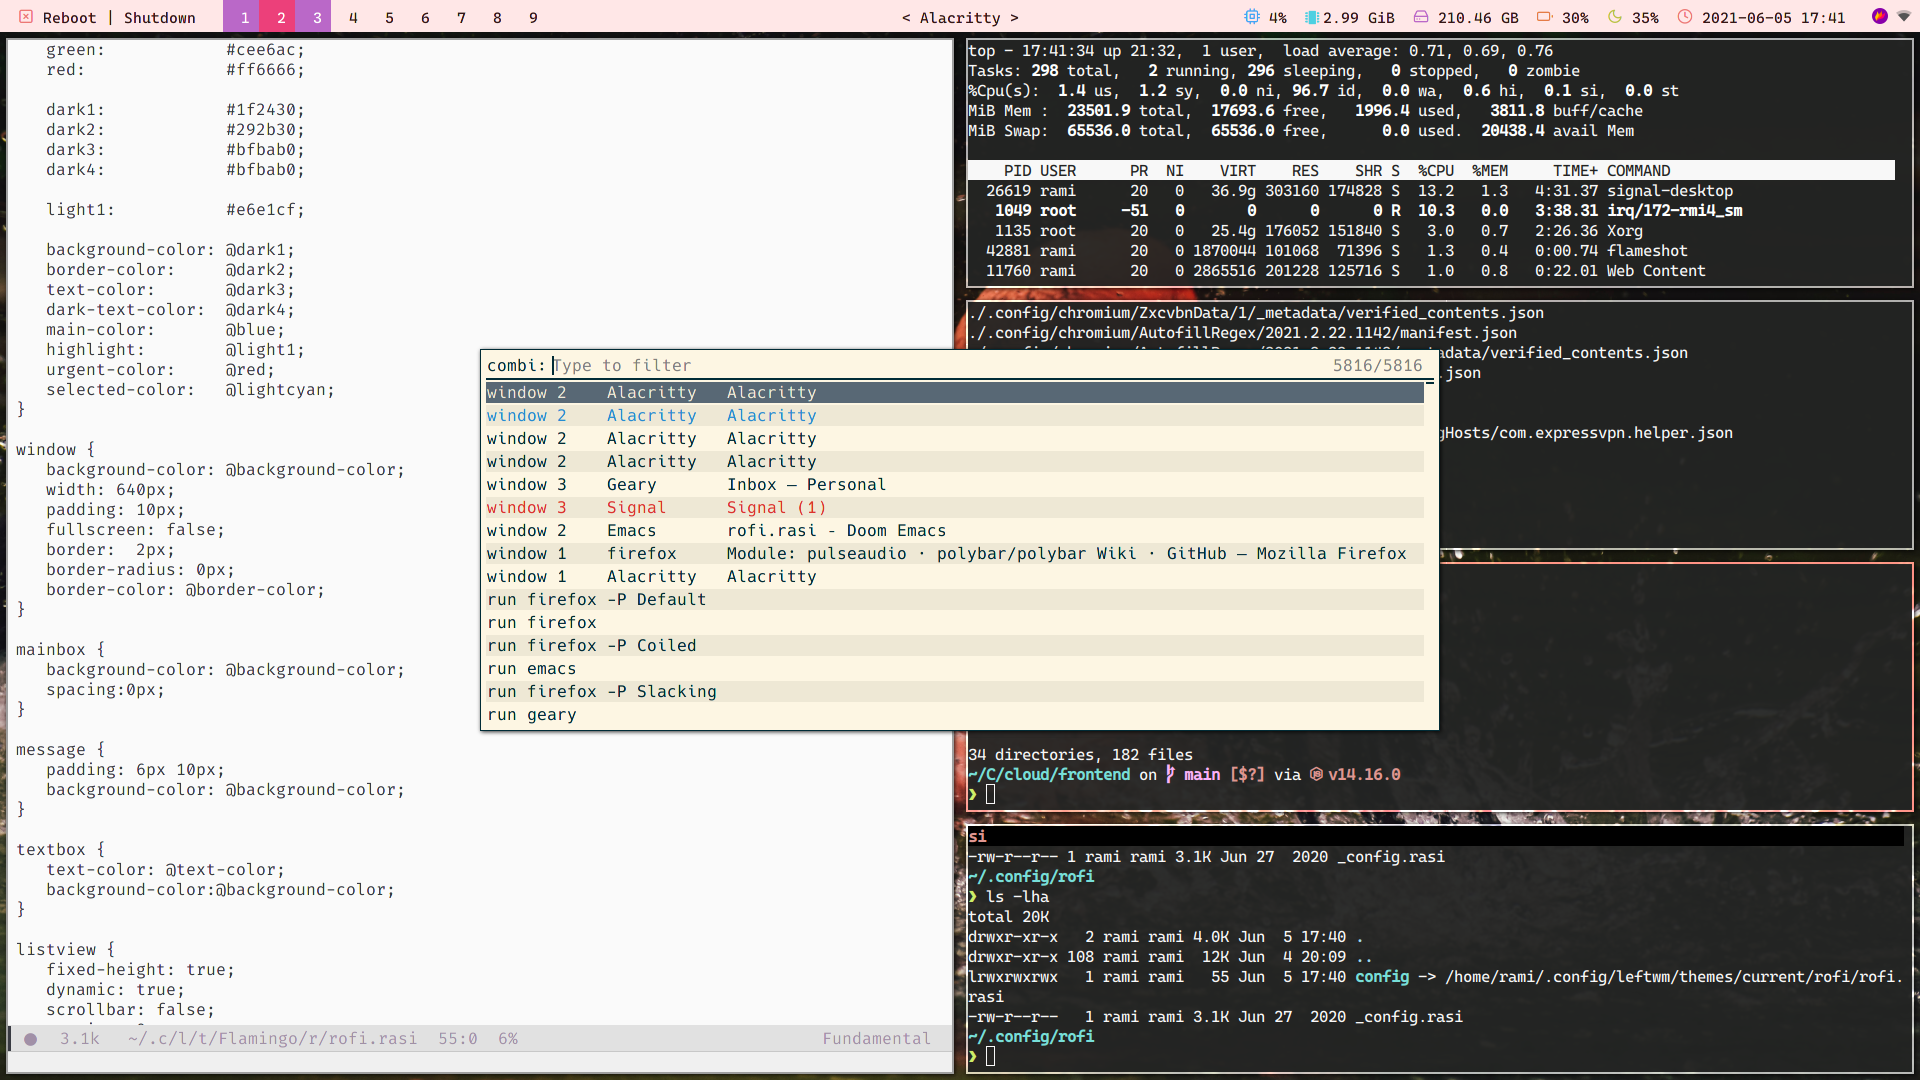
Task: Open the Flameshot tray icon
Action: click(x=1879, y=16)
